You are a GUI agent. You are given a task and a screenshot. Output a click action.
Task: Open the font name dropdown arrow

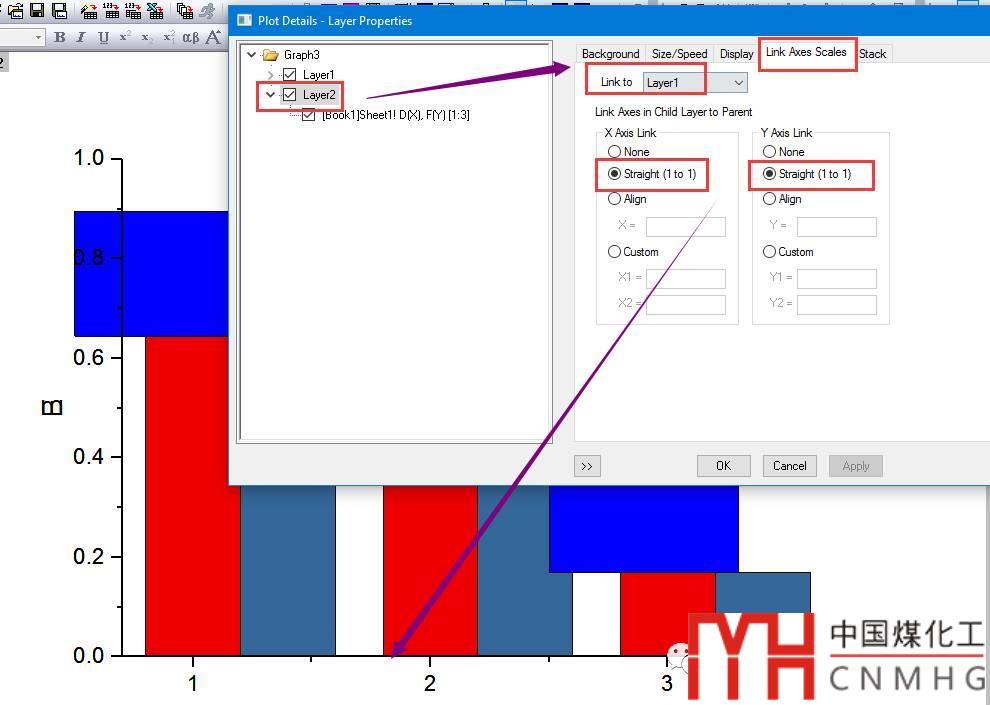coord(38,37)
